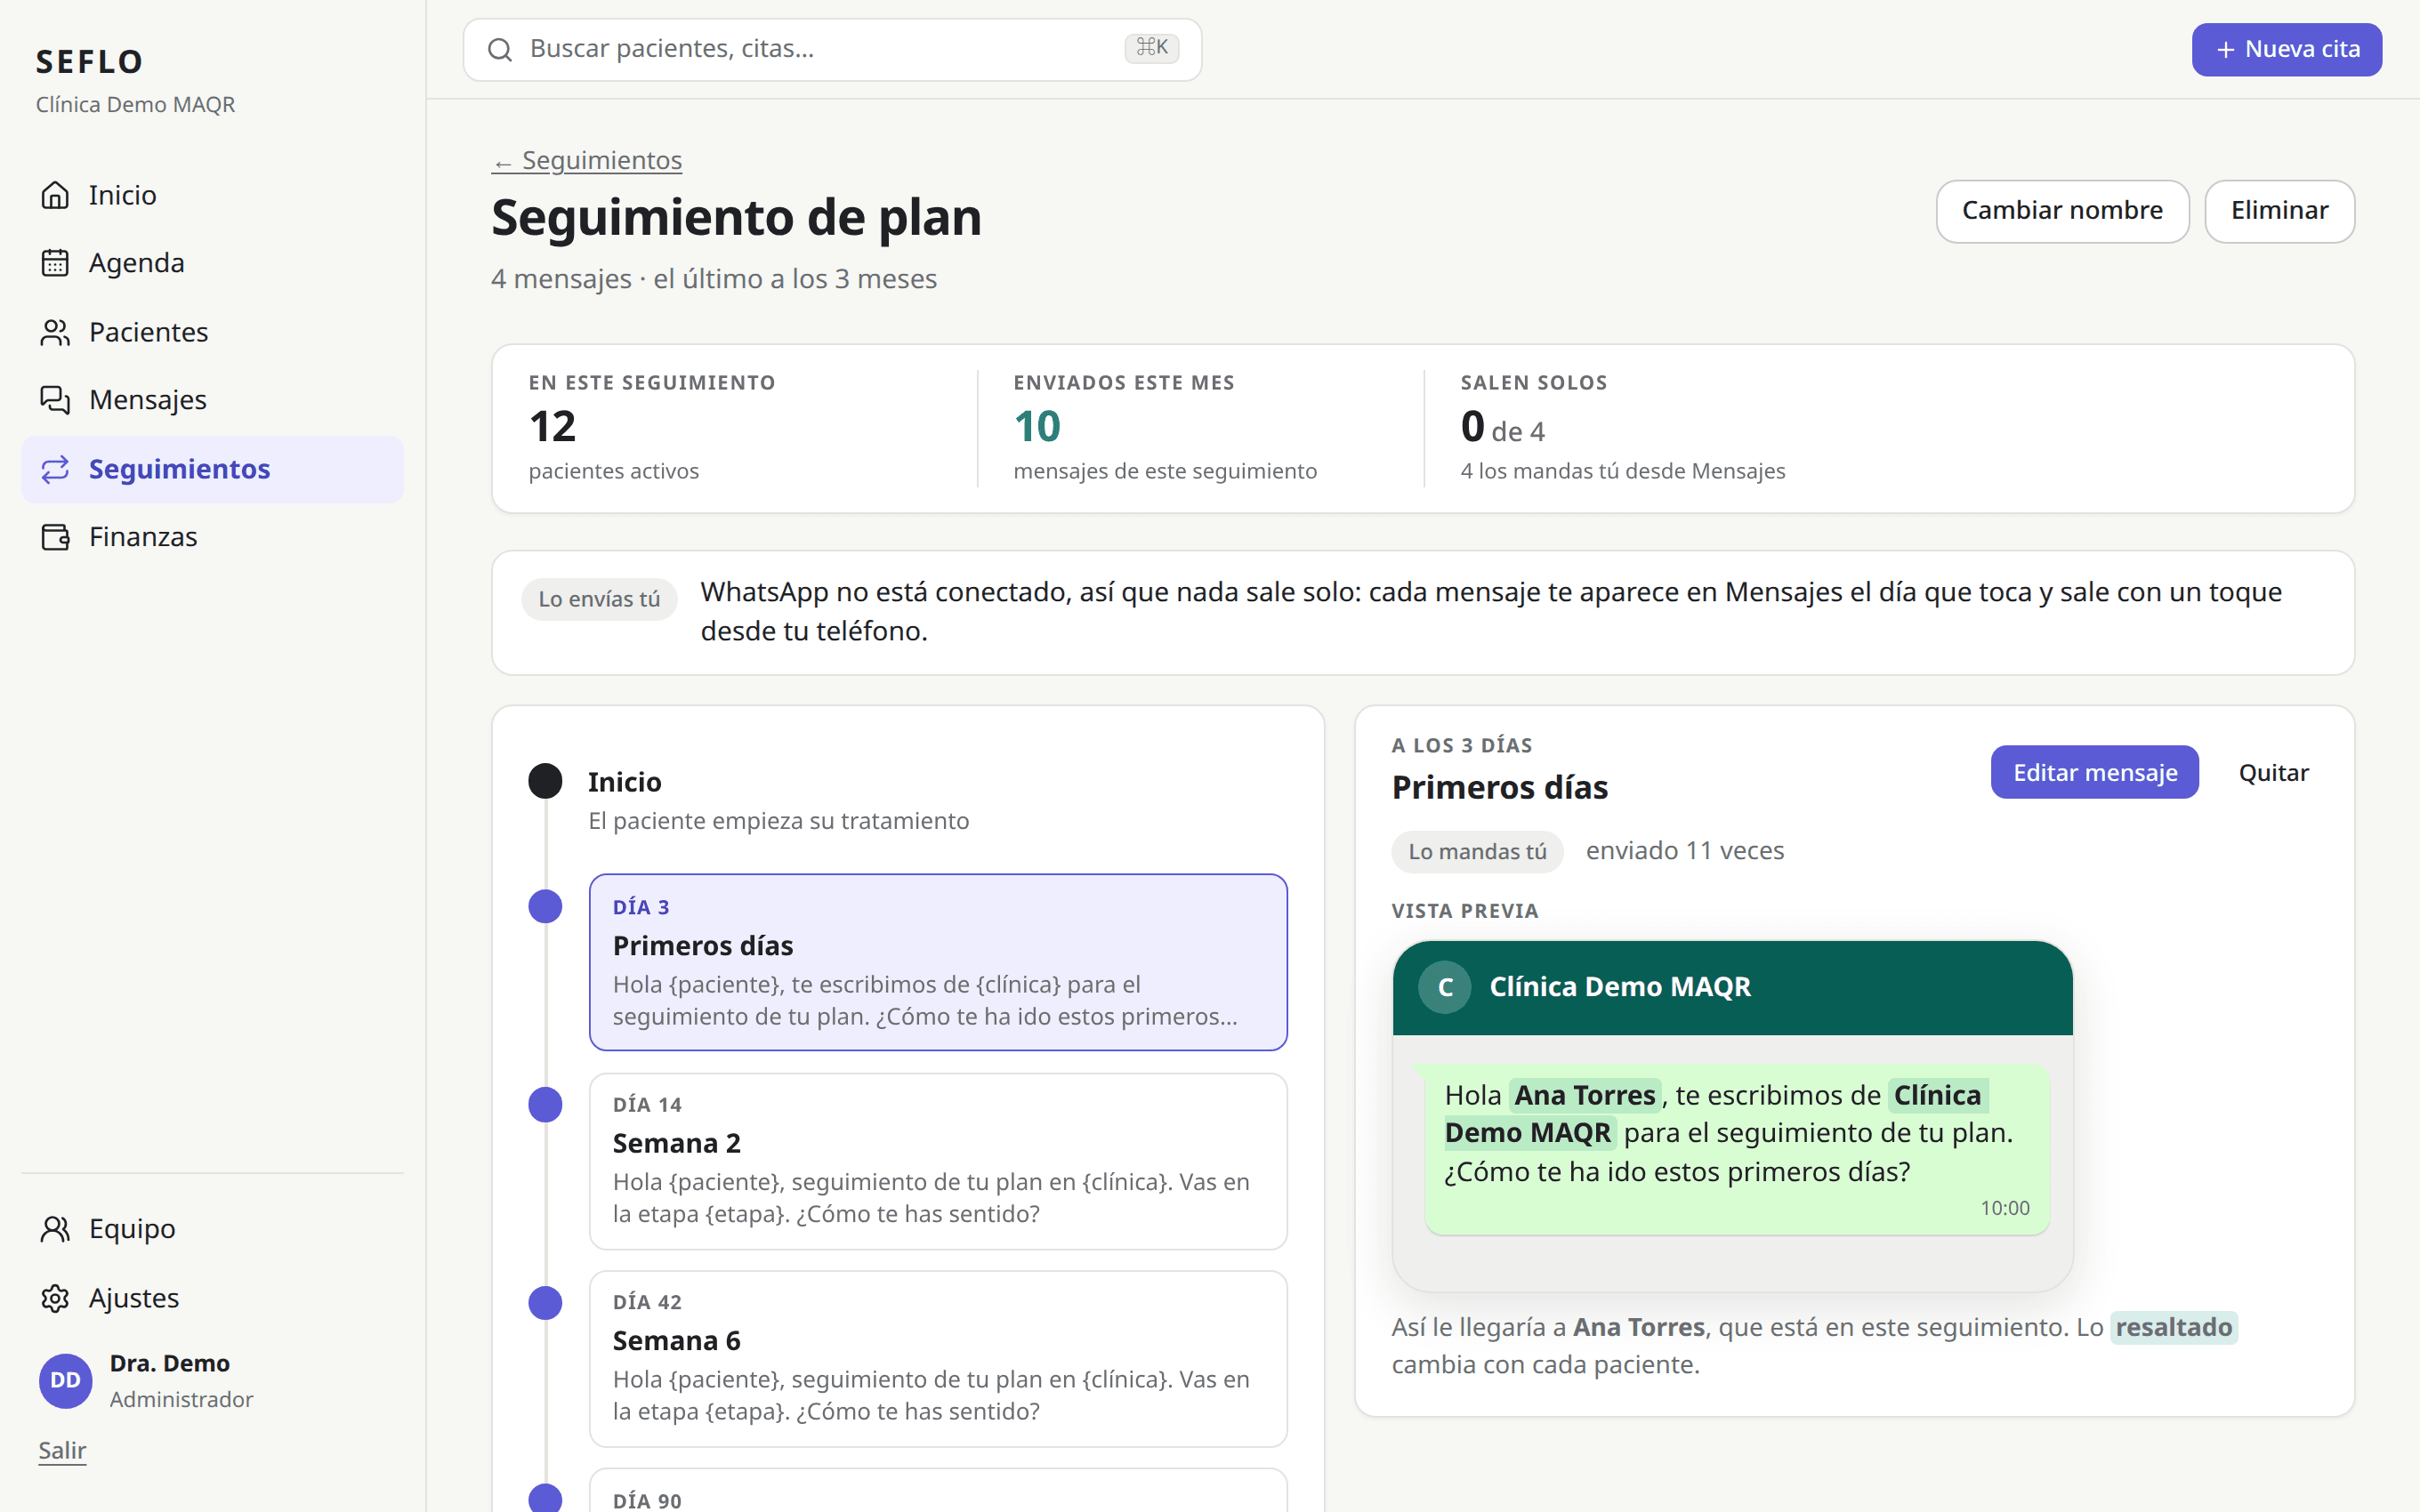The image size is (2420, 1512).
Task: Click the Finanzas wallet icon
Action: (55, 537)
